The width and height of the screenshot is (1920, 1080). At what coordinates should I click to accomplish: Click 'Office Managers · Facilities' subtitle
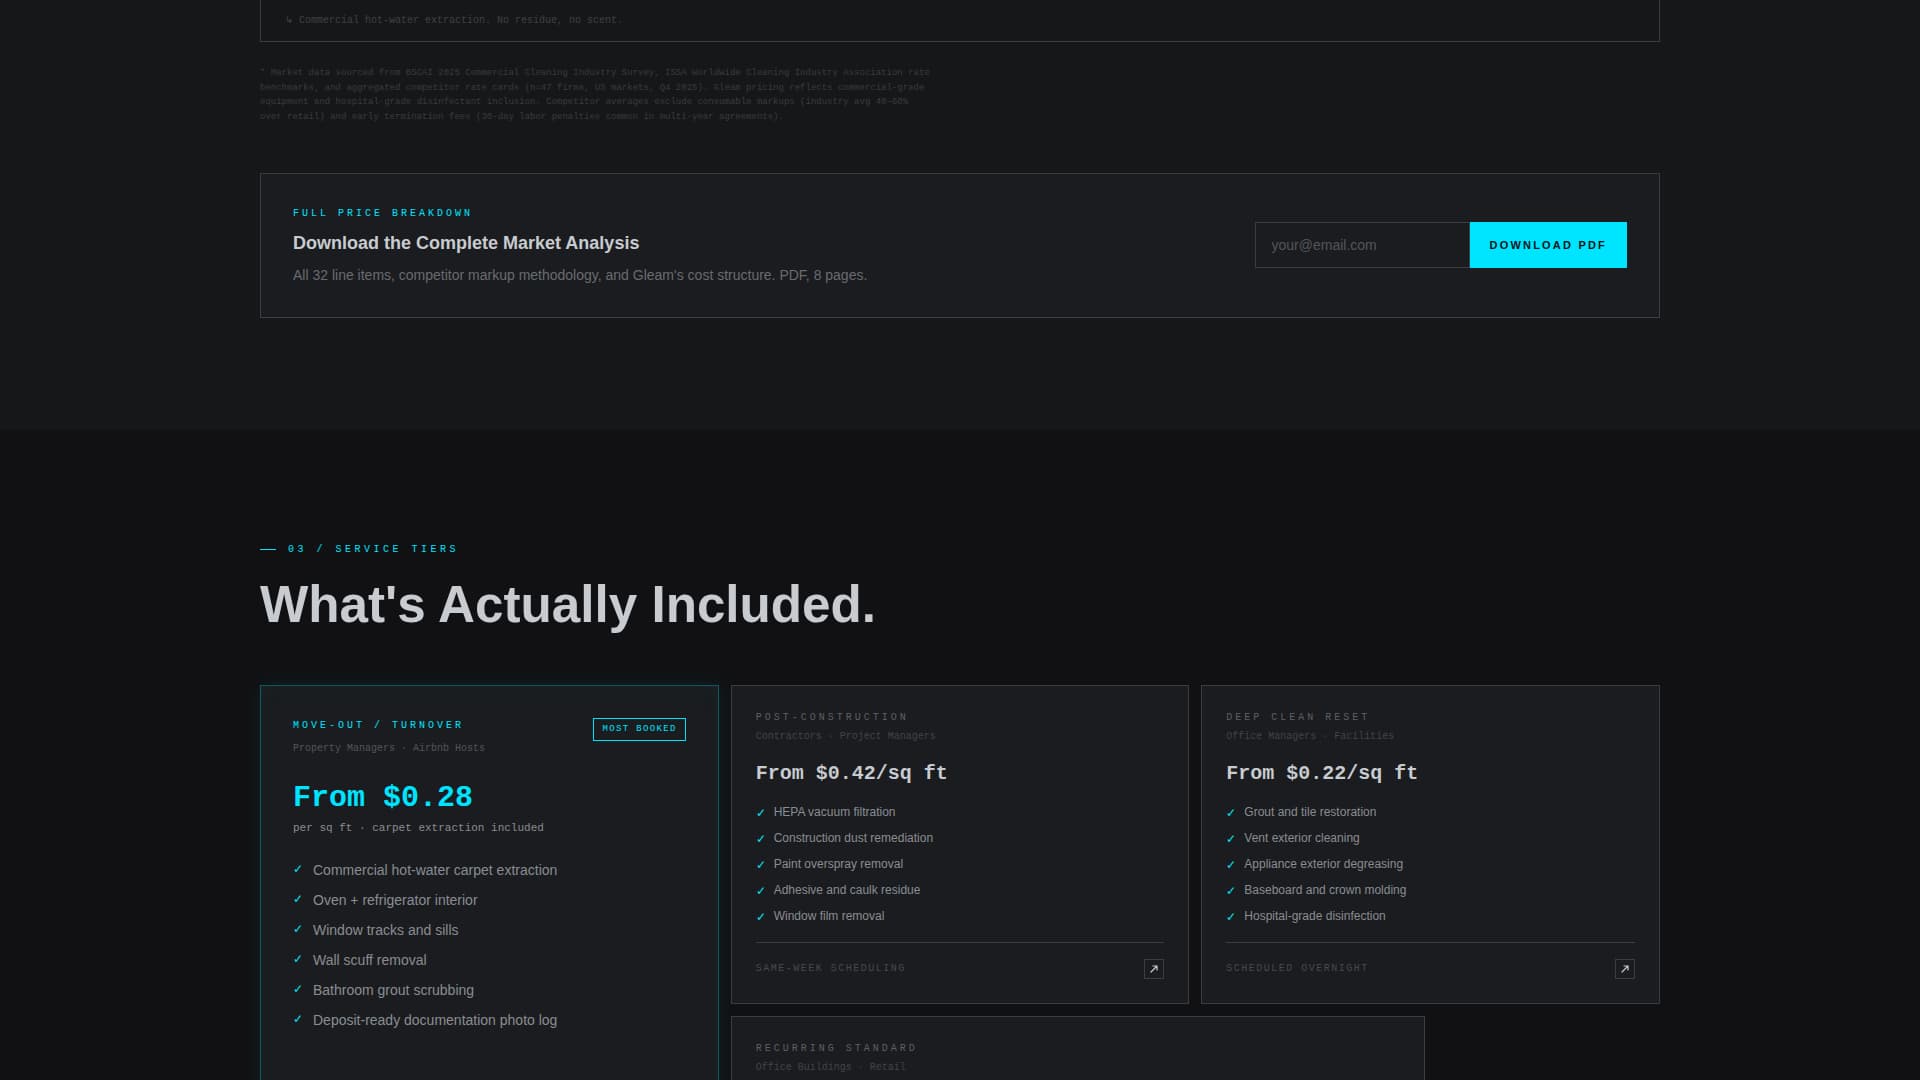(x=1310, y=736)
